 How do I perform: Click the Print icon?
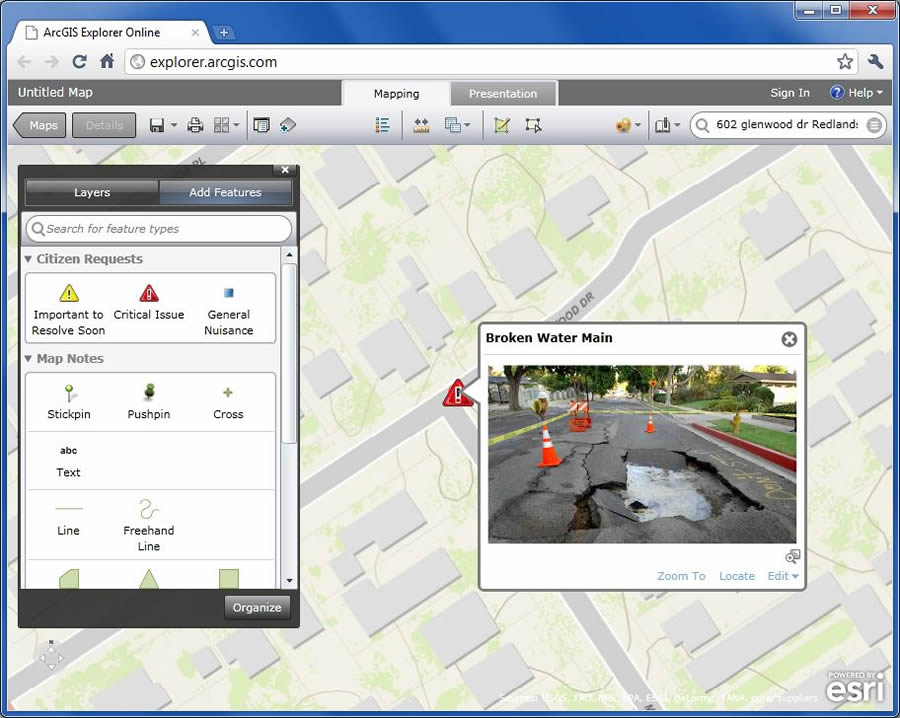(195, 125)
